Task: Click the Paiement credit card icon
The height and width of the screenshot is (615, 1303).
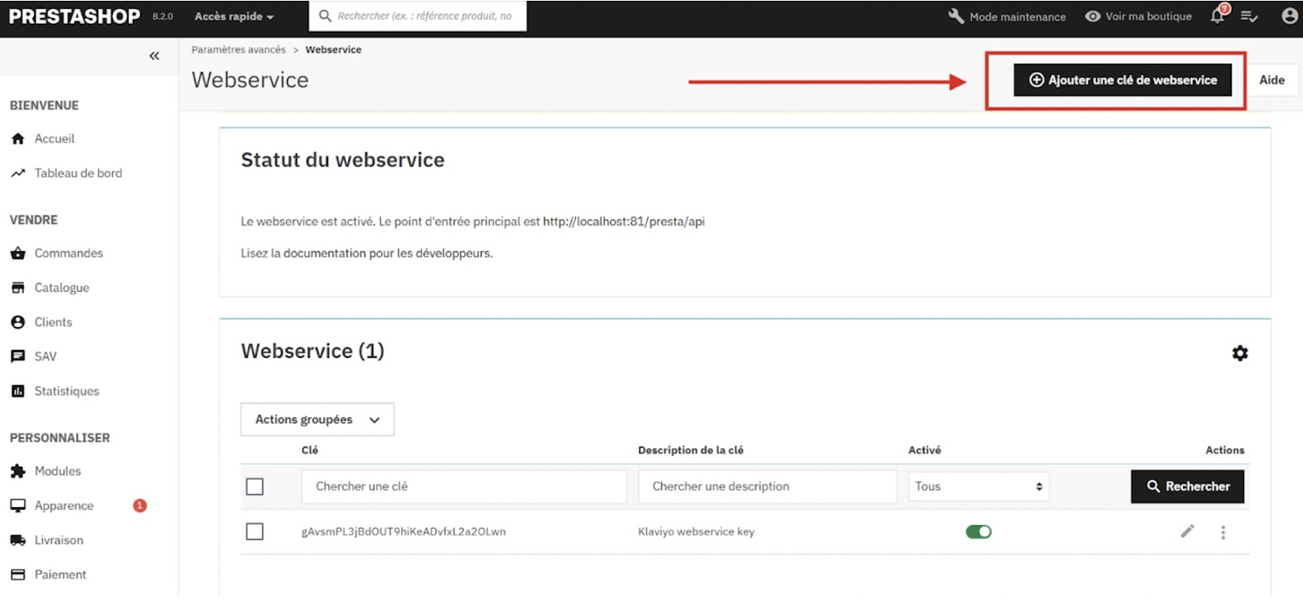Action: coord(18,575)
